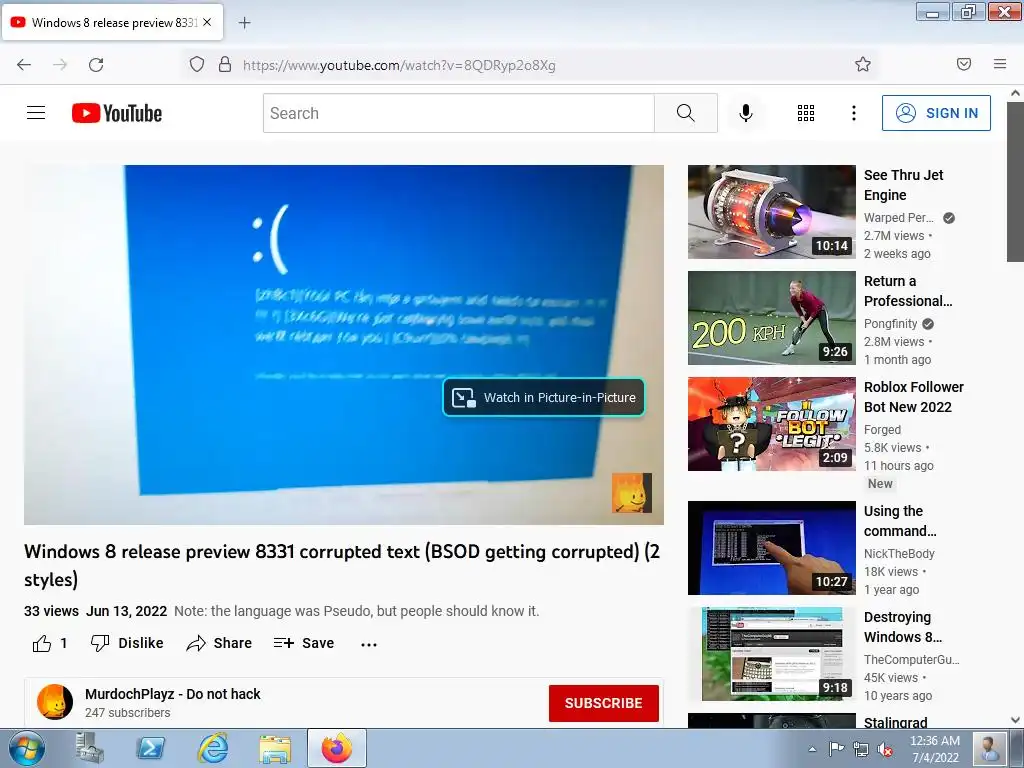Open Roblox Follower Bot thumbnail
The width and height of the screenshot is (1024, 768).
(x=771, y=423)
